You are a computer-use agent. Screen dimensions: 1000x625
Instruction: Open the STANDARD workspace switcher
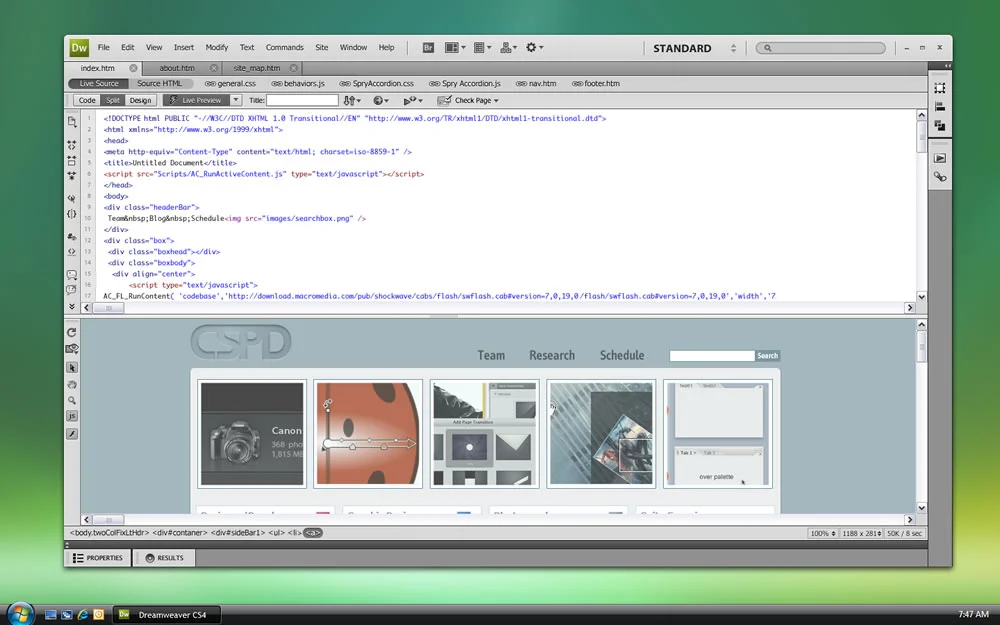point(695,48)
